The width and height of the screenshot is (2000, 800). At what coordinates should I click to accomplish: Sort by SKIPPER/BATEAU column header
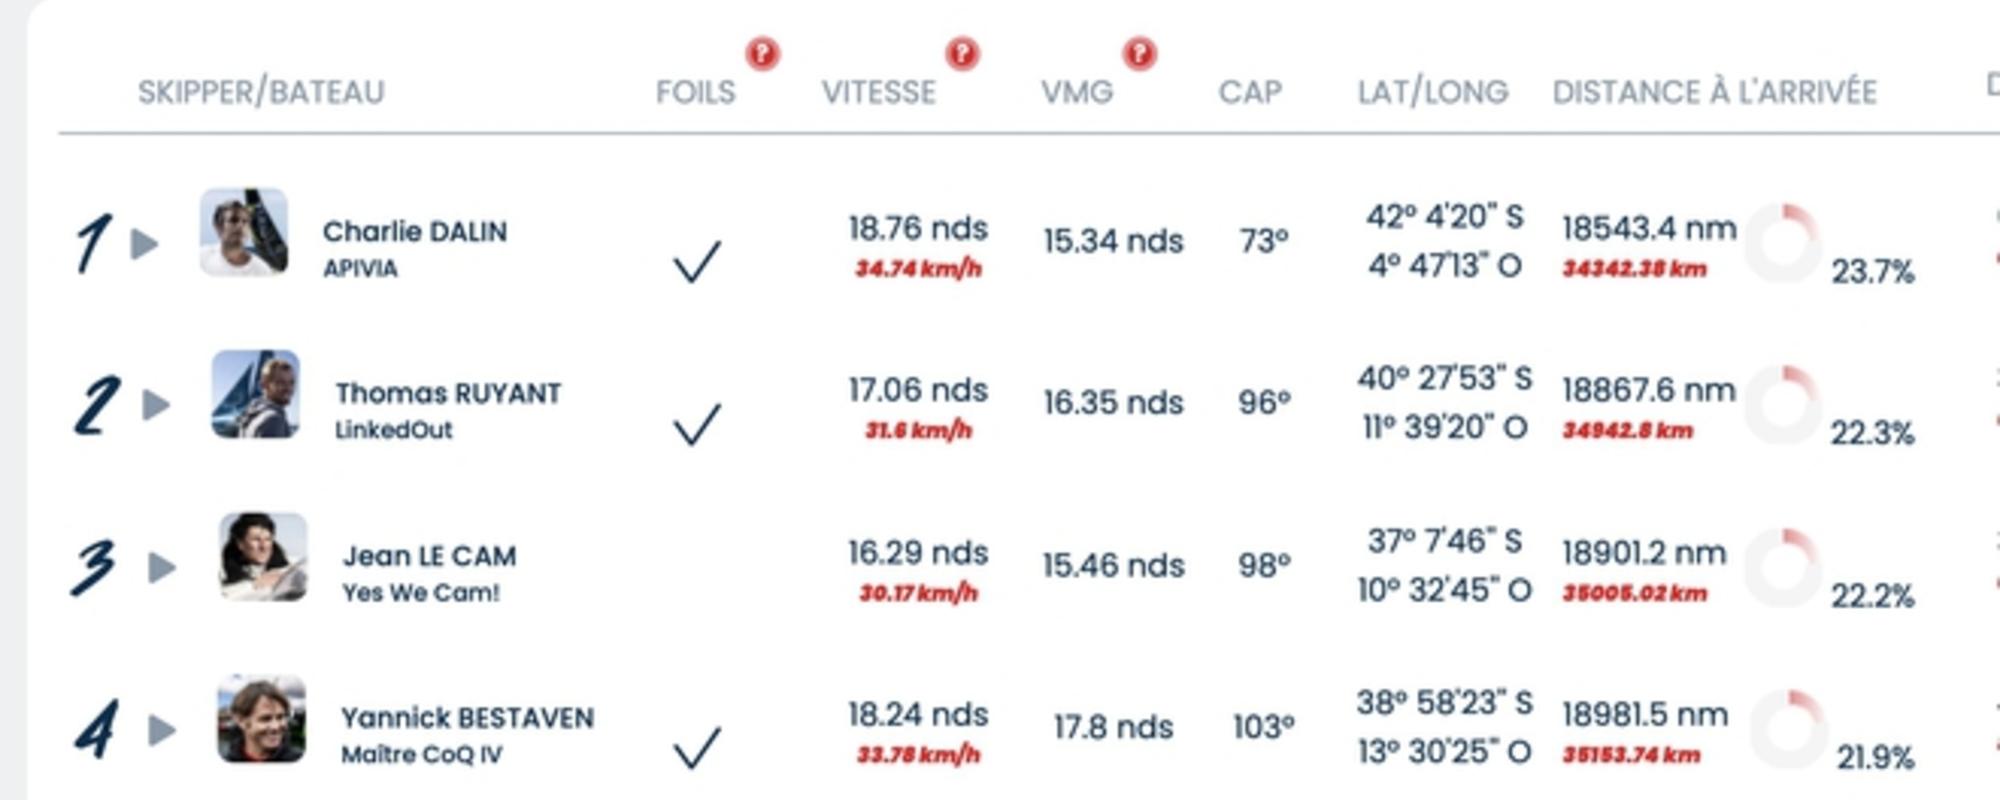click(x=261, y=92)
